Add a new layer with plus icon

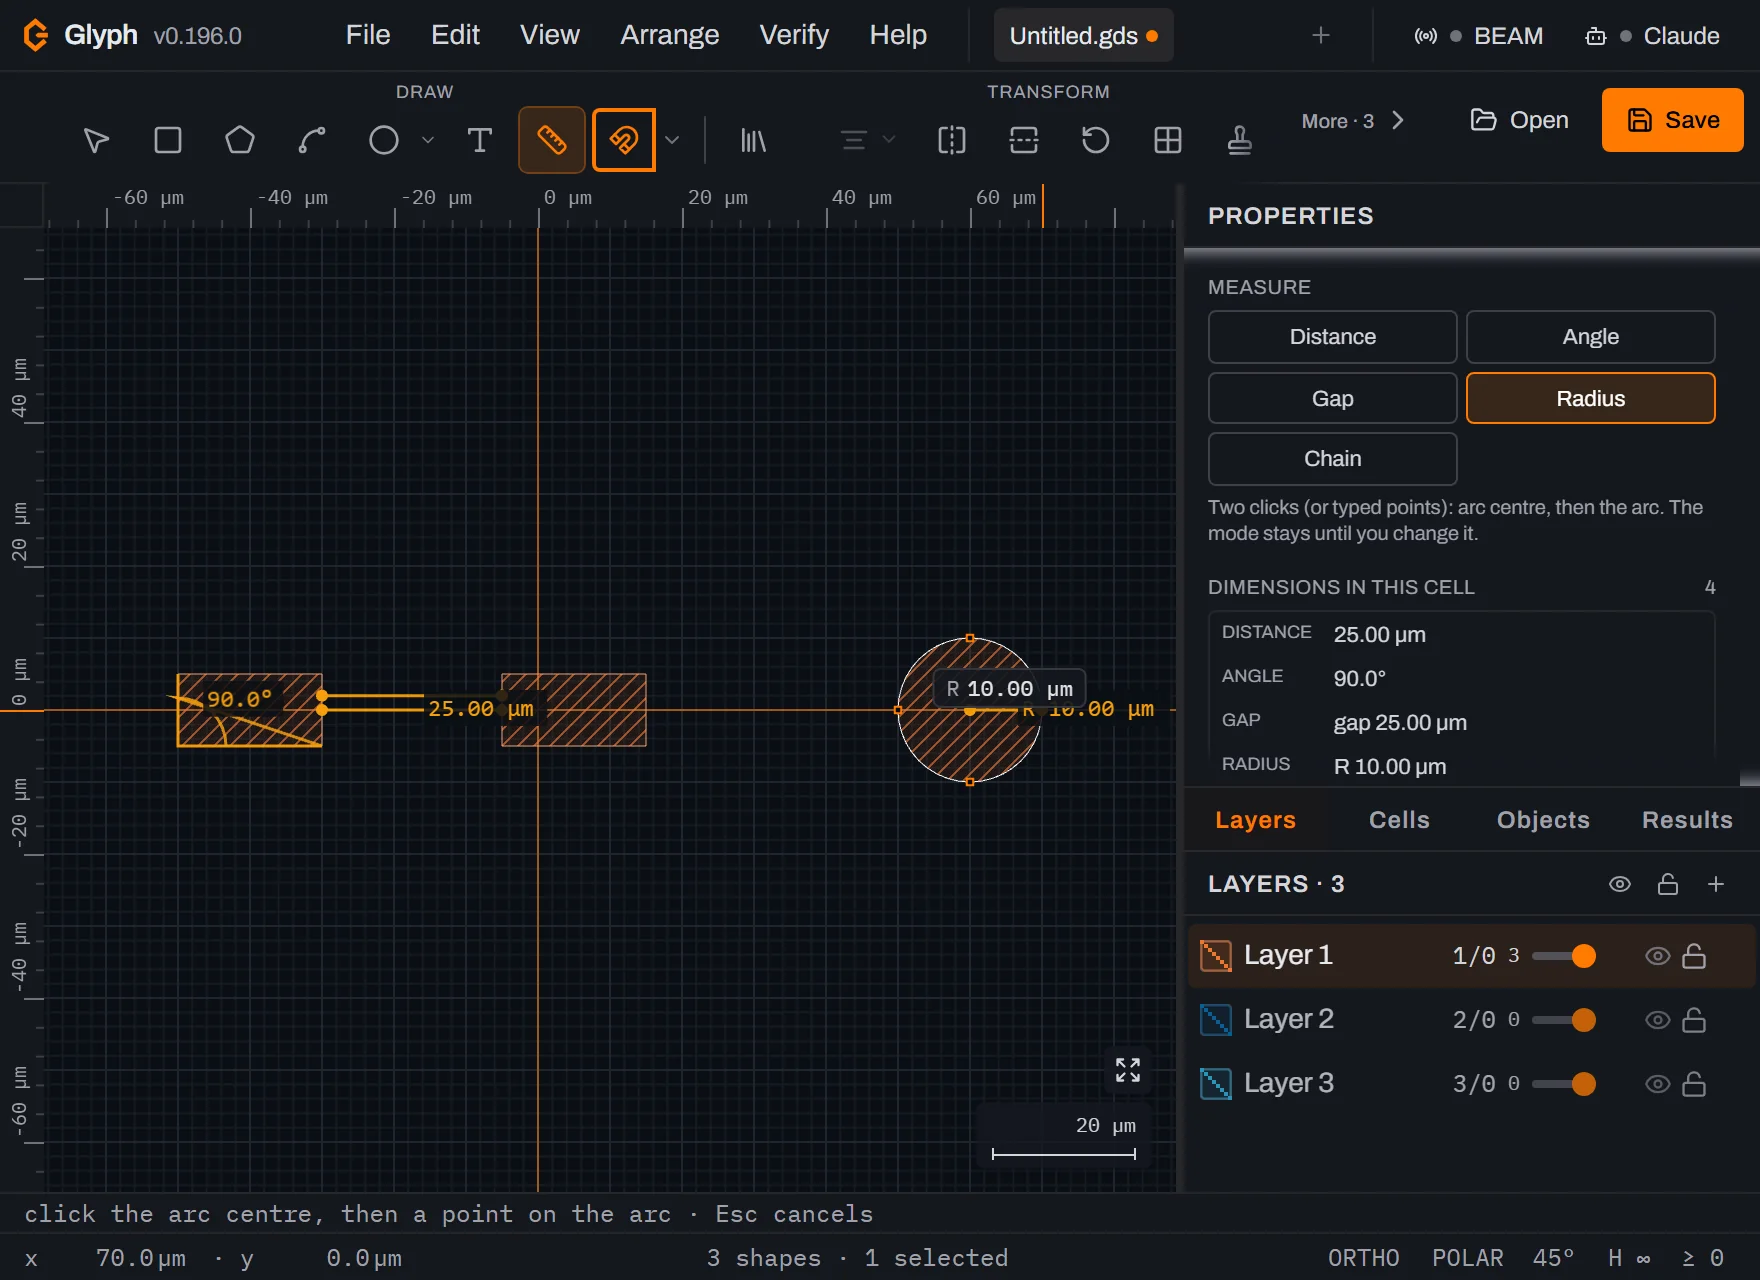pos(1716,884)
